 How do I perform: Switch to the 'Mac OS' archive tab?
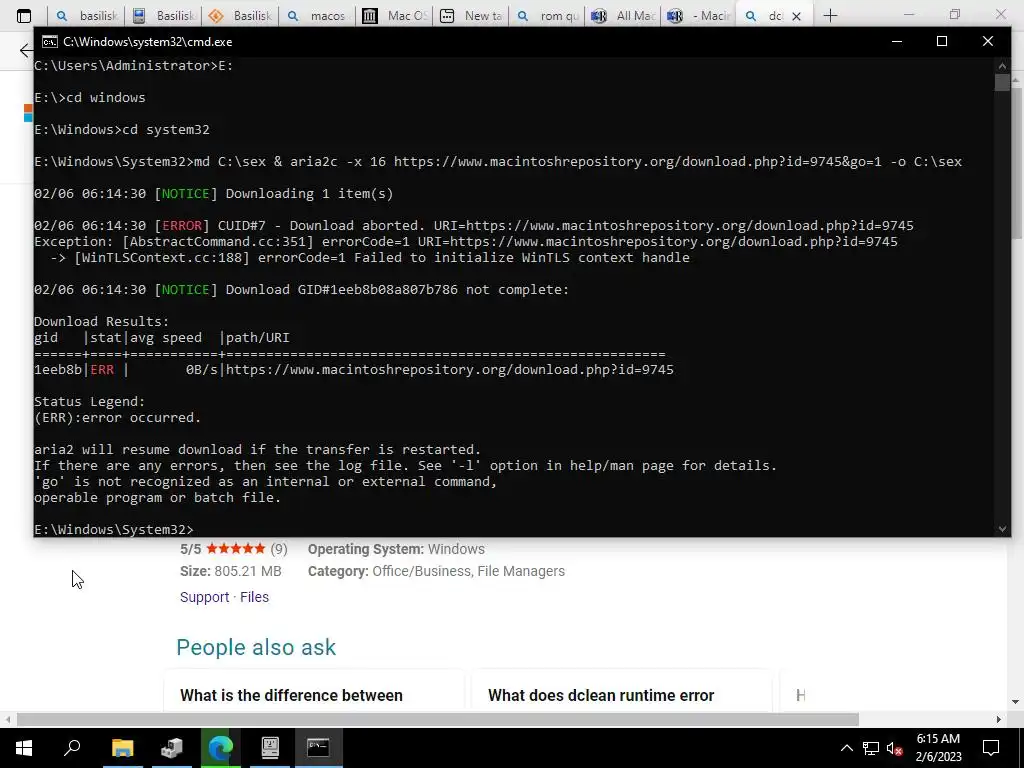pos(394,16)
